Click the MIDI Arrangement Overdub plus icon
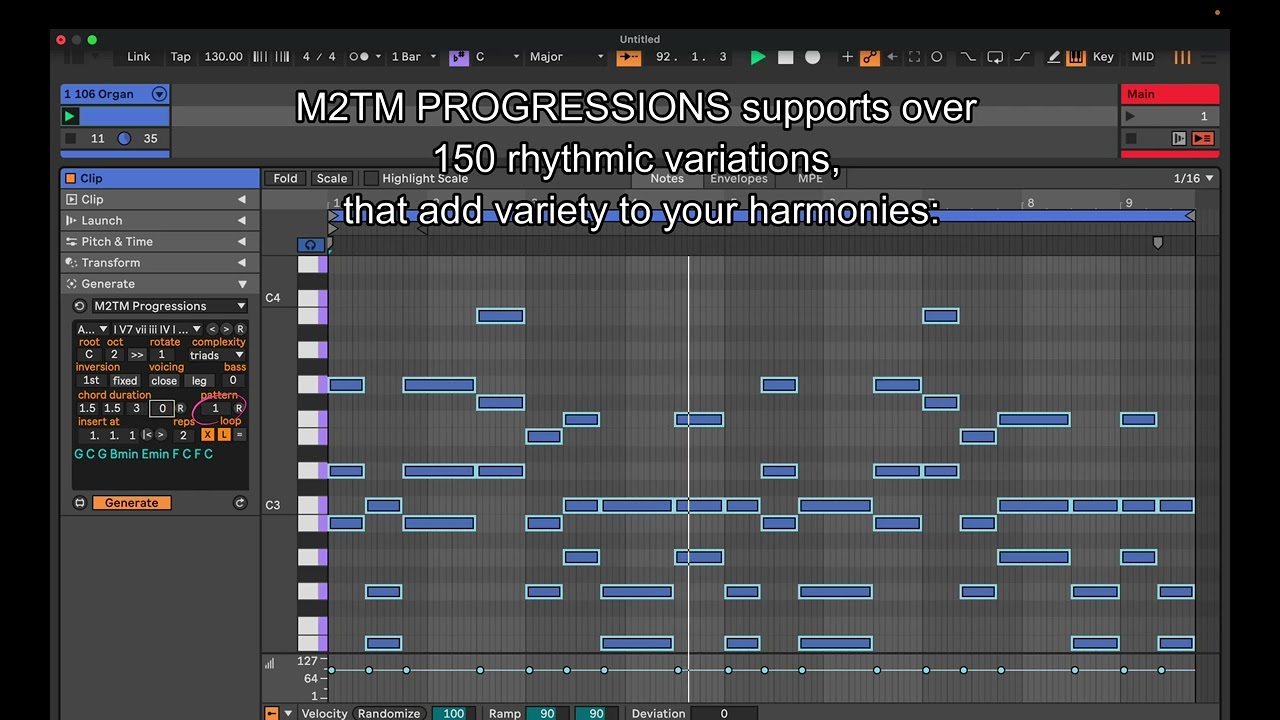Viewport: 1280px width, 720px height. [x=847, y=57]
